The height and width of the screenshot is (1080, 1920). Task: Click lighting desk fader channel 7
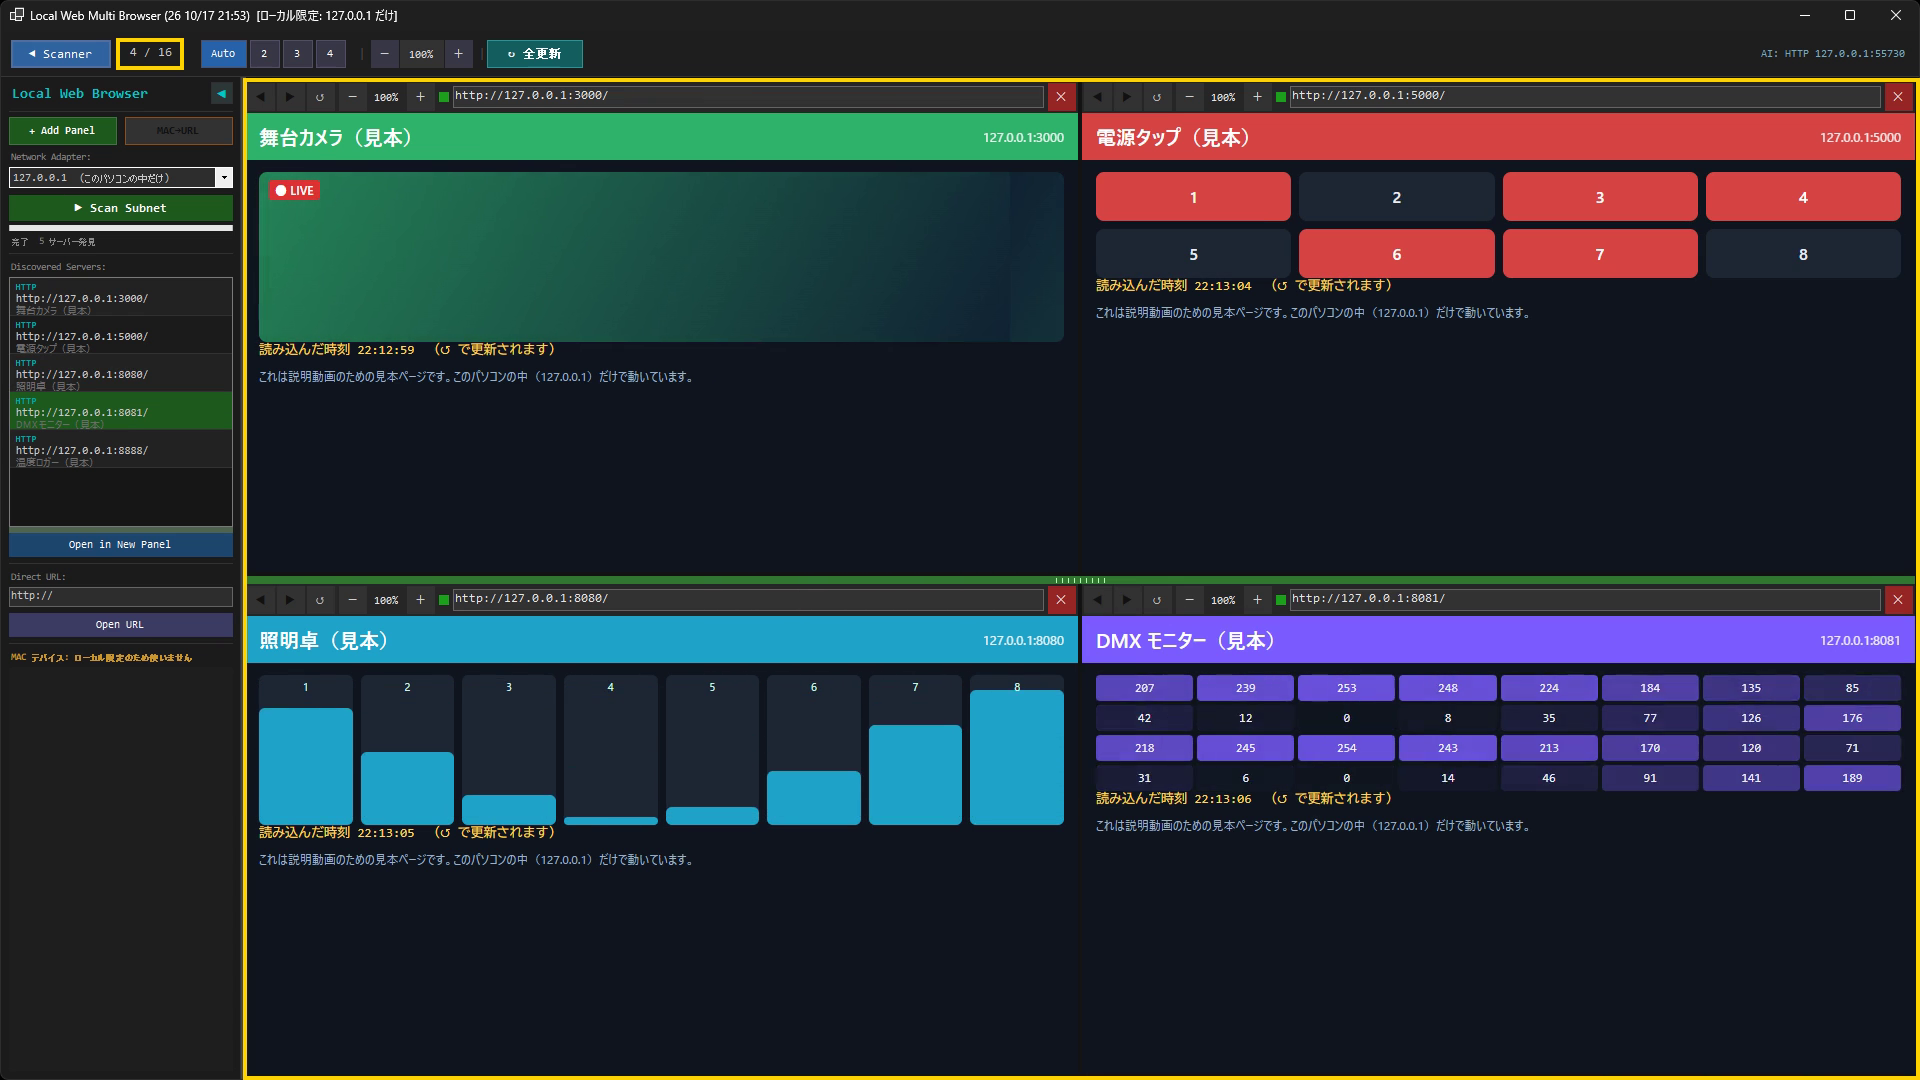[915, 750]
